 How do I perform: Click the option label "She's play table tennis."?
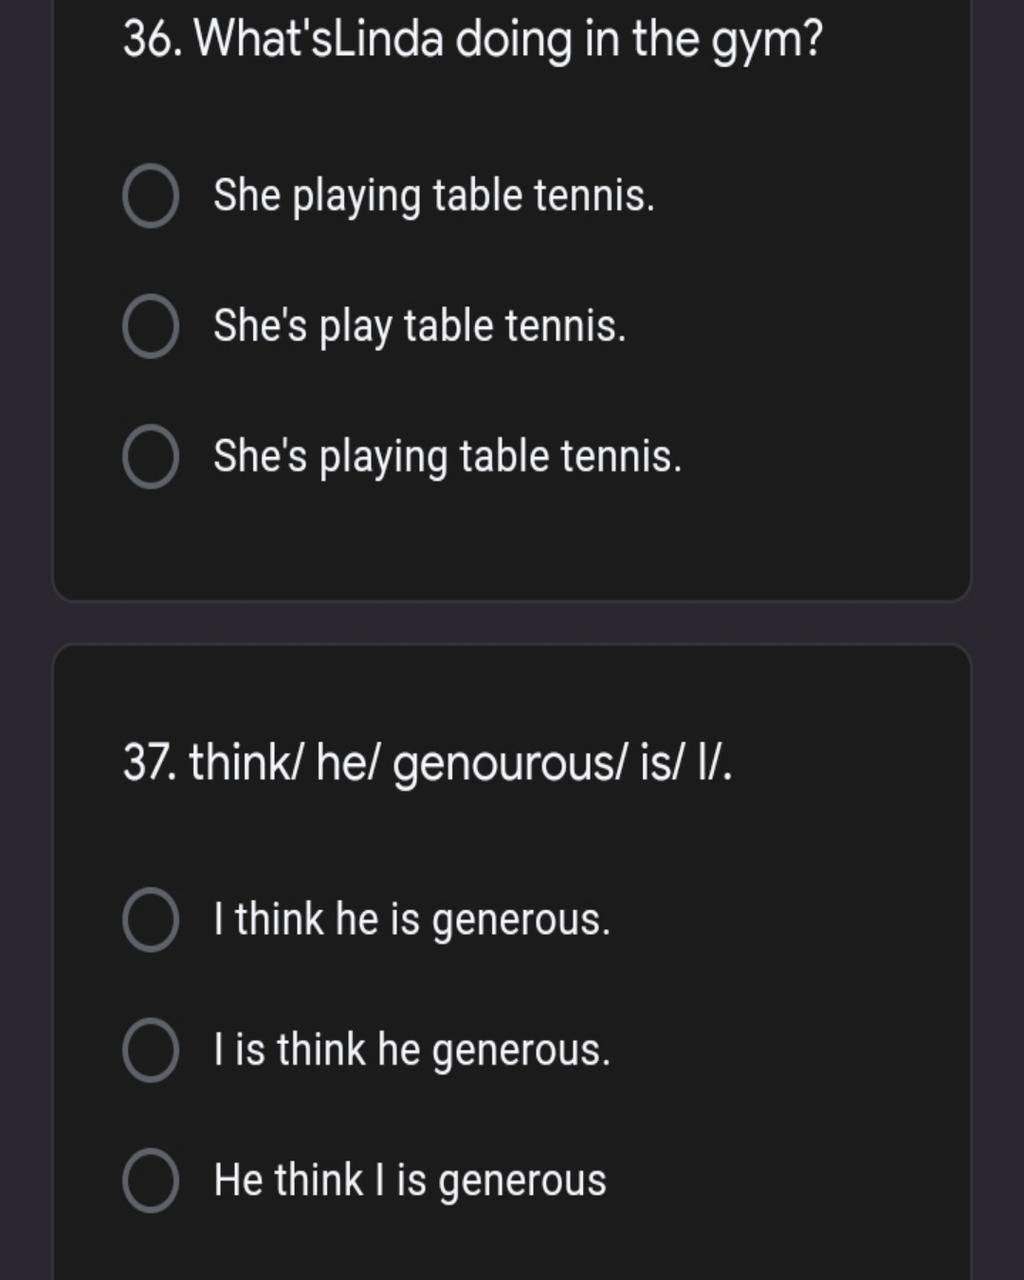pyautogui.click(x=420, y=327)
